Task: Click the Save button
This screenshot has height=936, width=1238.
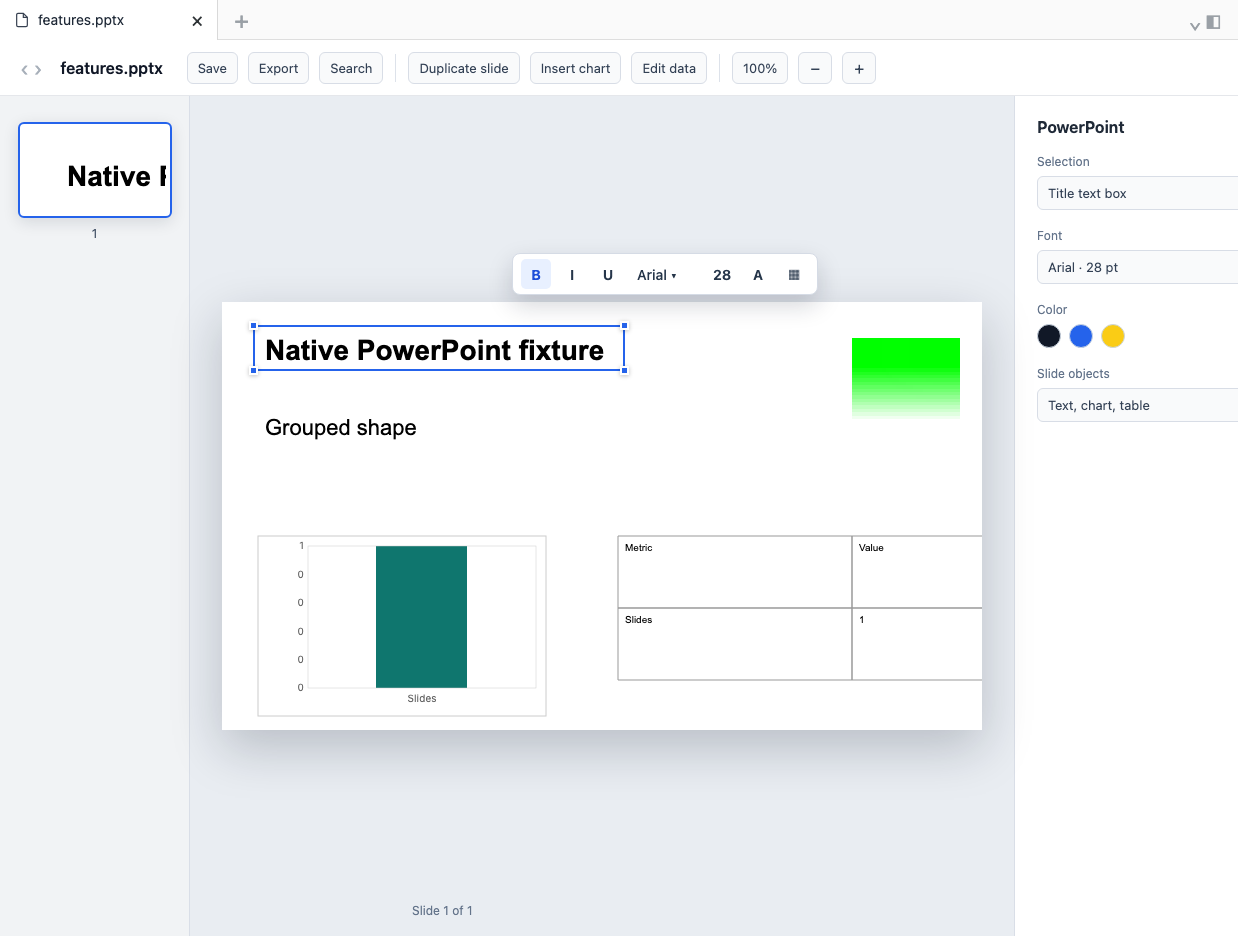Action: point(212,68)
